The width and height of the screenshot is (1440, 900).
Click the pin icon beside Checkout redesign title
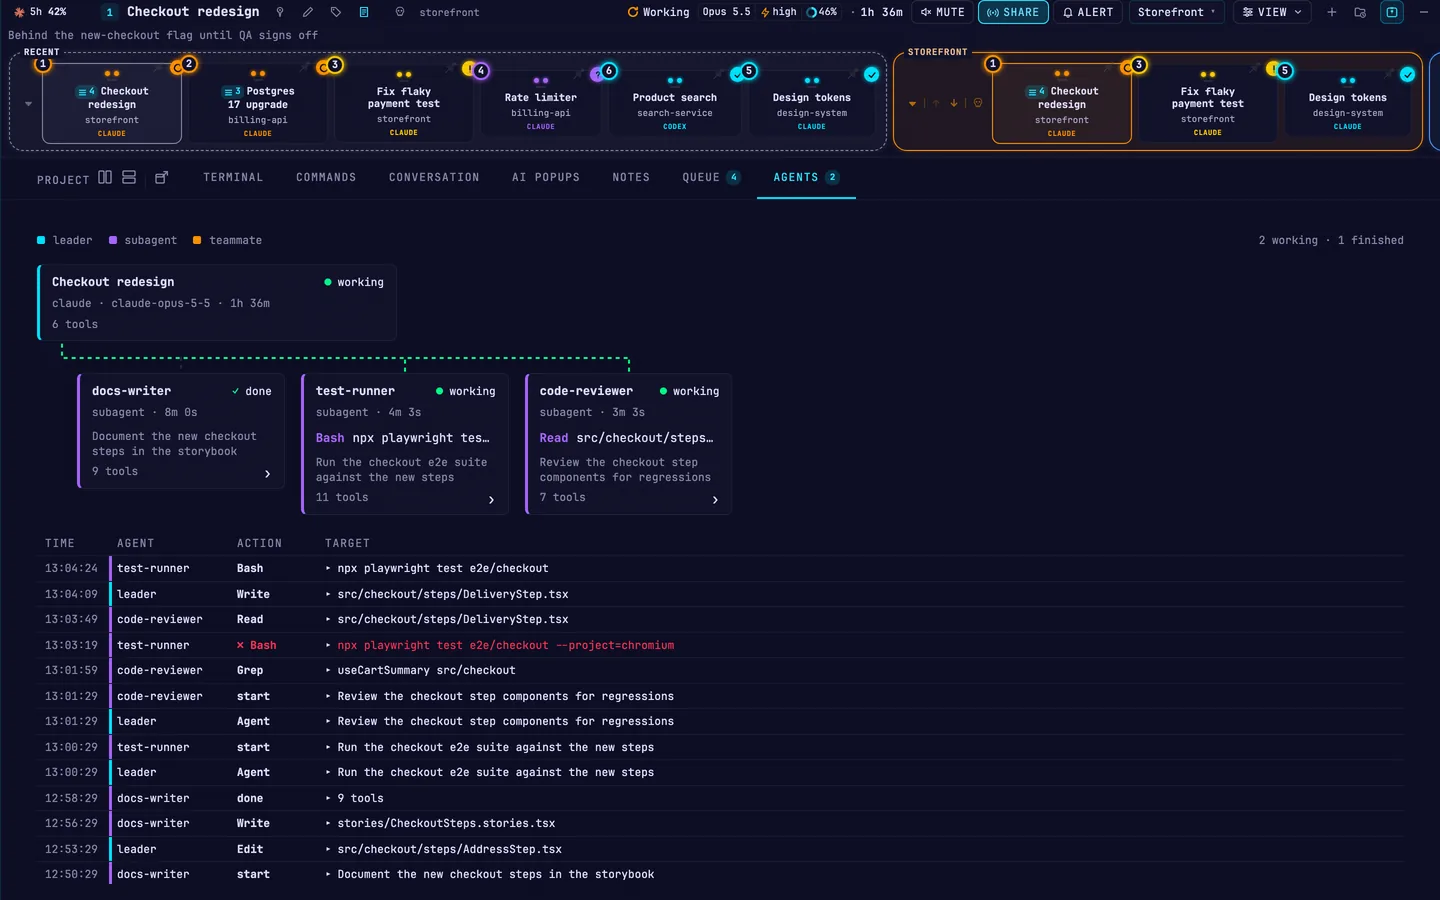tap(280, 12)
